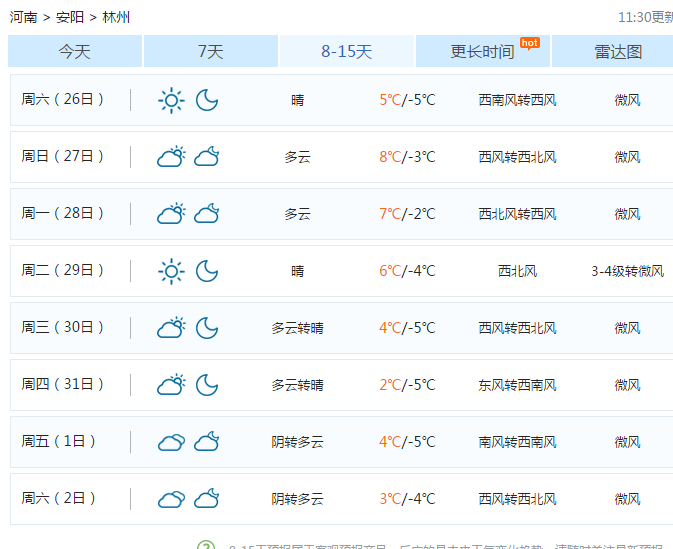Switch to the 雷达图 radar tab
The height and width of the screenshot is (549, 673).
point(617,52)
